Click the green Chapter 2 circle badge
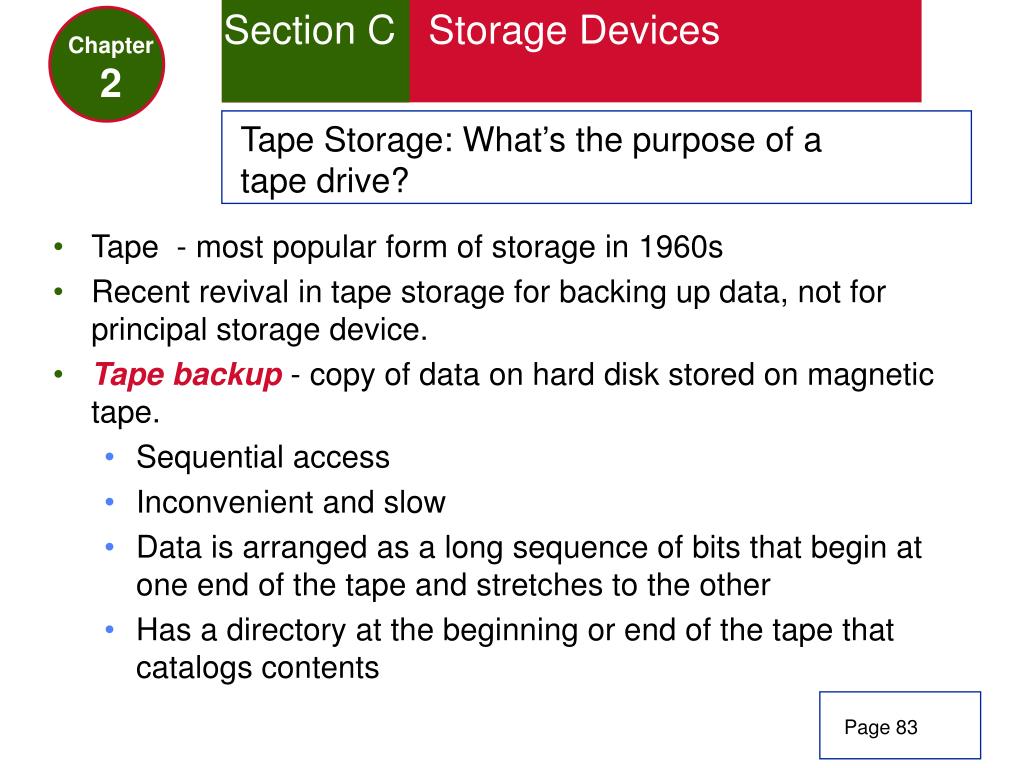1024x768 pixels. tap(106, 64)
